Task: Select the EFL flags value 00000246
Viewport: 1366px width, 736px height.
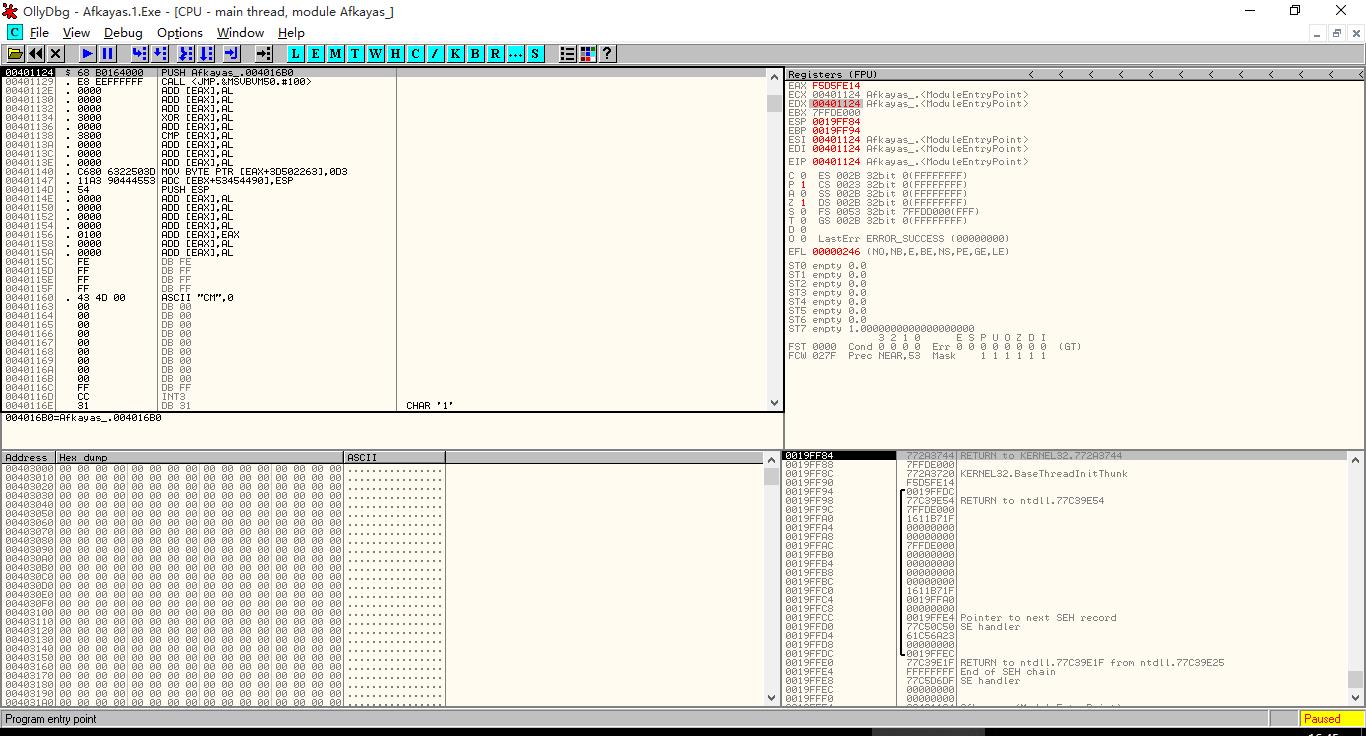Action: [x=836, y=252]
